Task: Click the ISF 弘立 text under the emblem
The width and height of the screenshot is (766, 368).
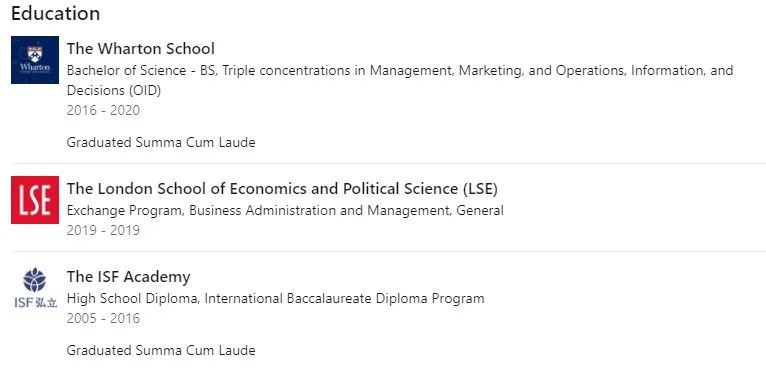Action: tap(36, 303)
